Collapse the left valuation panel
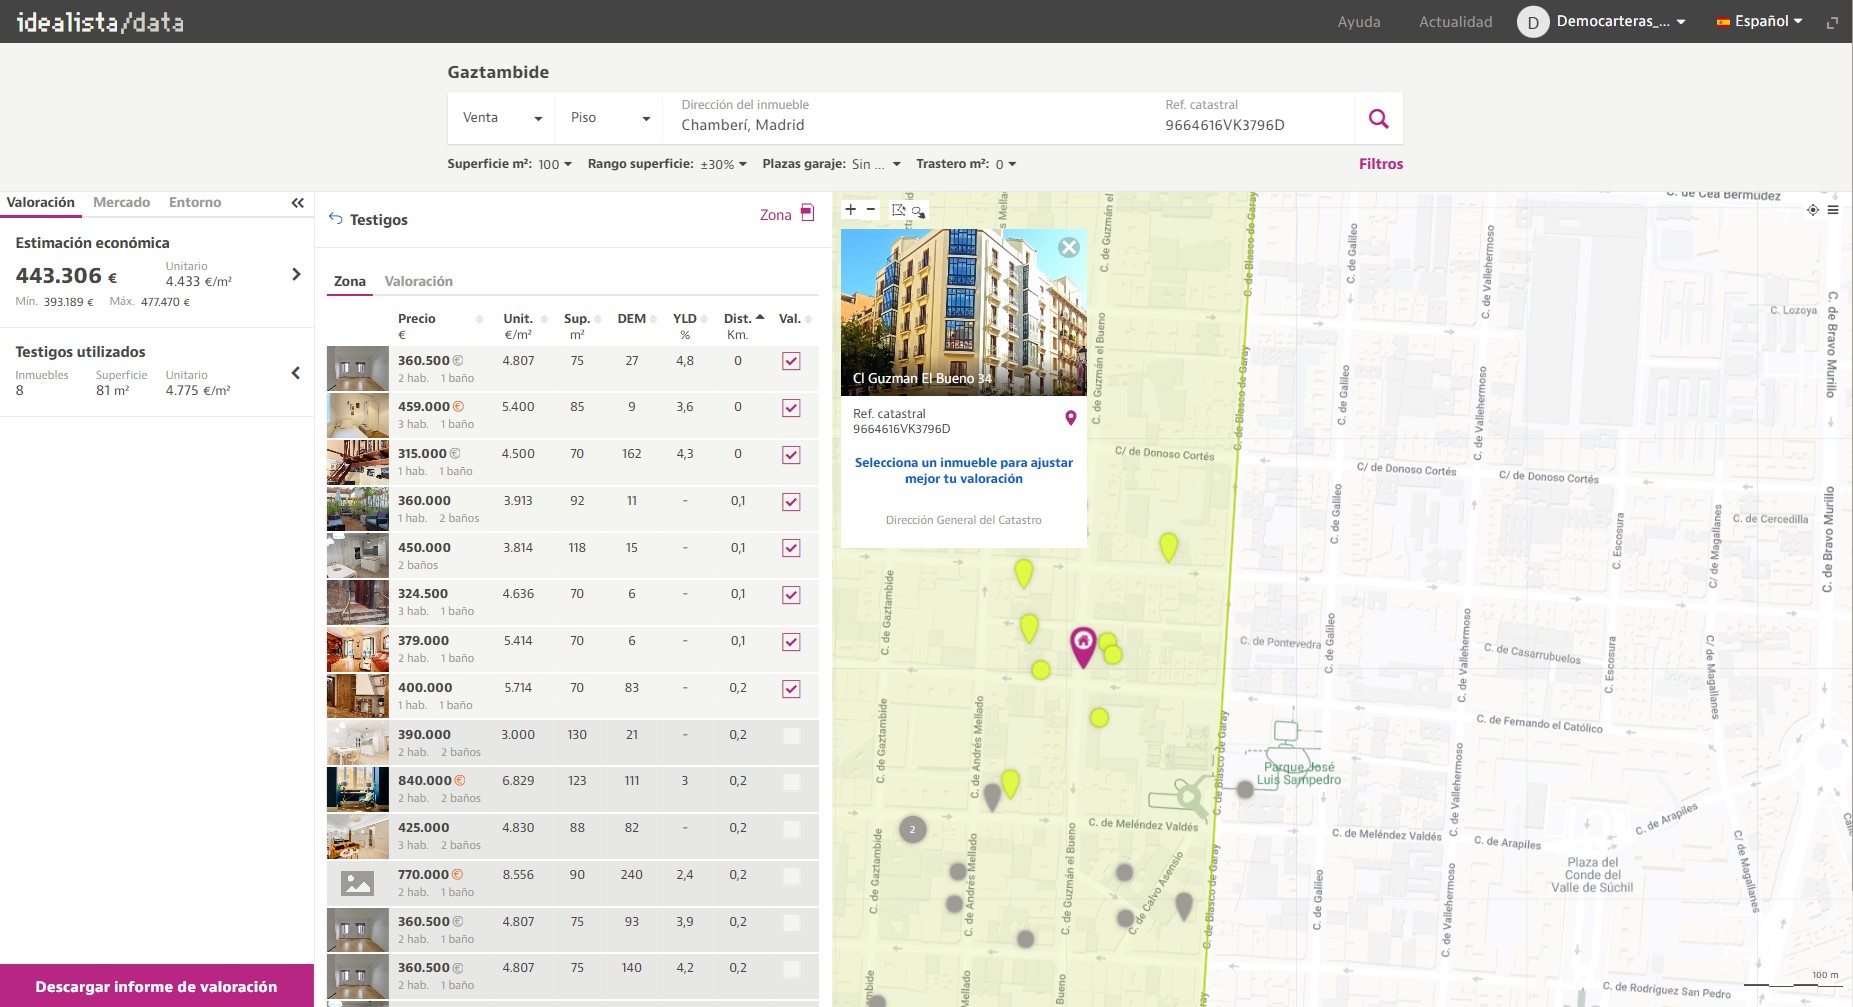 coord(297,203)
